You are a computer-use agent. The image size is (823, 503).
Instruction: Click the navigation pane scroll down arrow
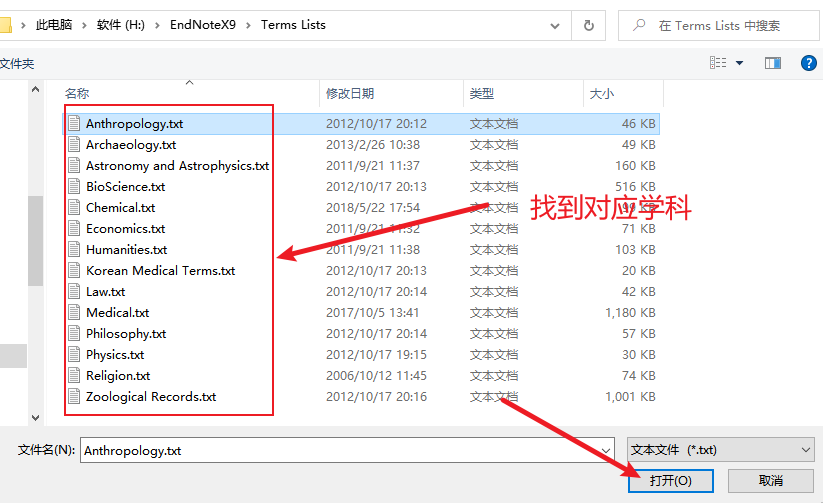(35, 418)
